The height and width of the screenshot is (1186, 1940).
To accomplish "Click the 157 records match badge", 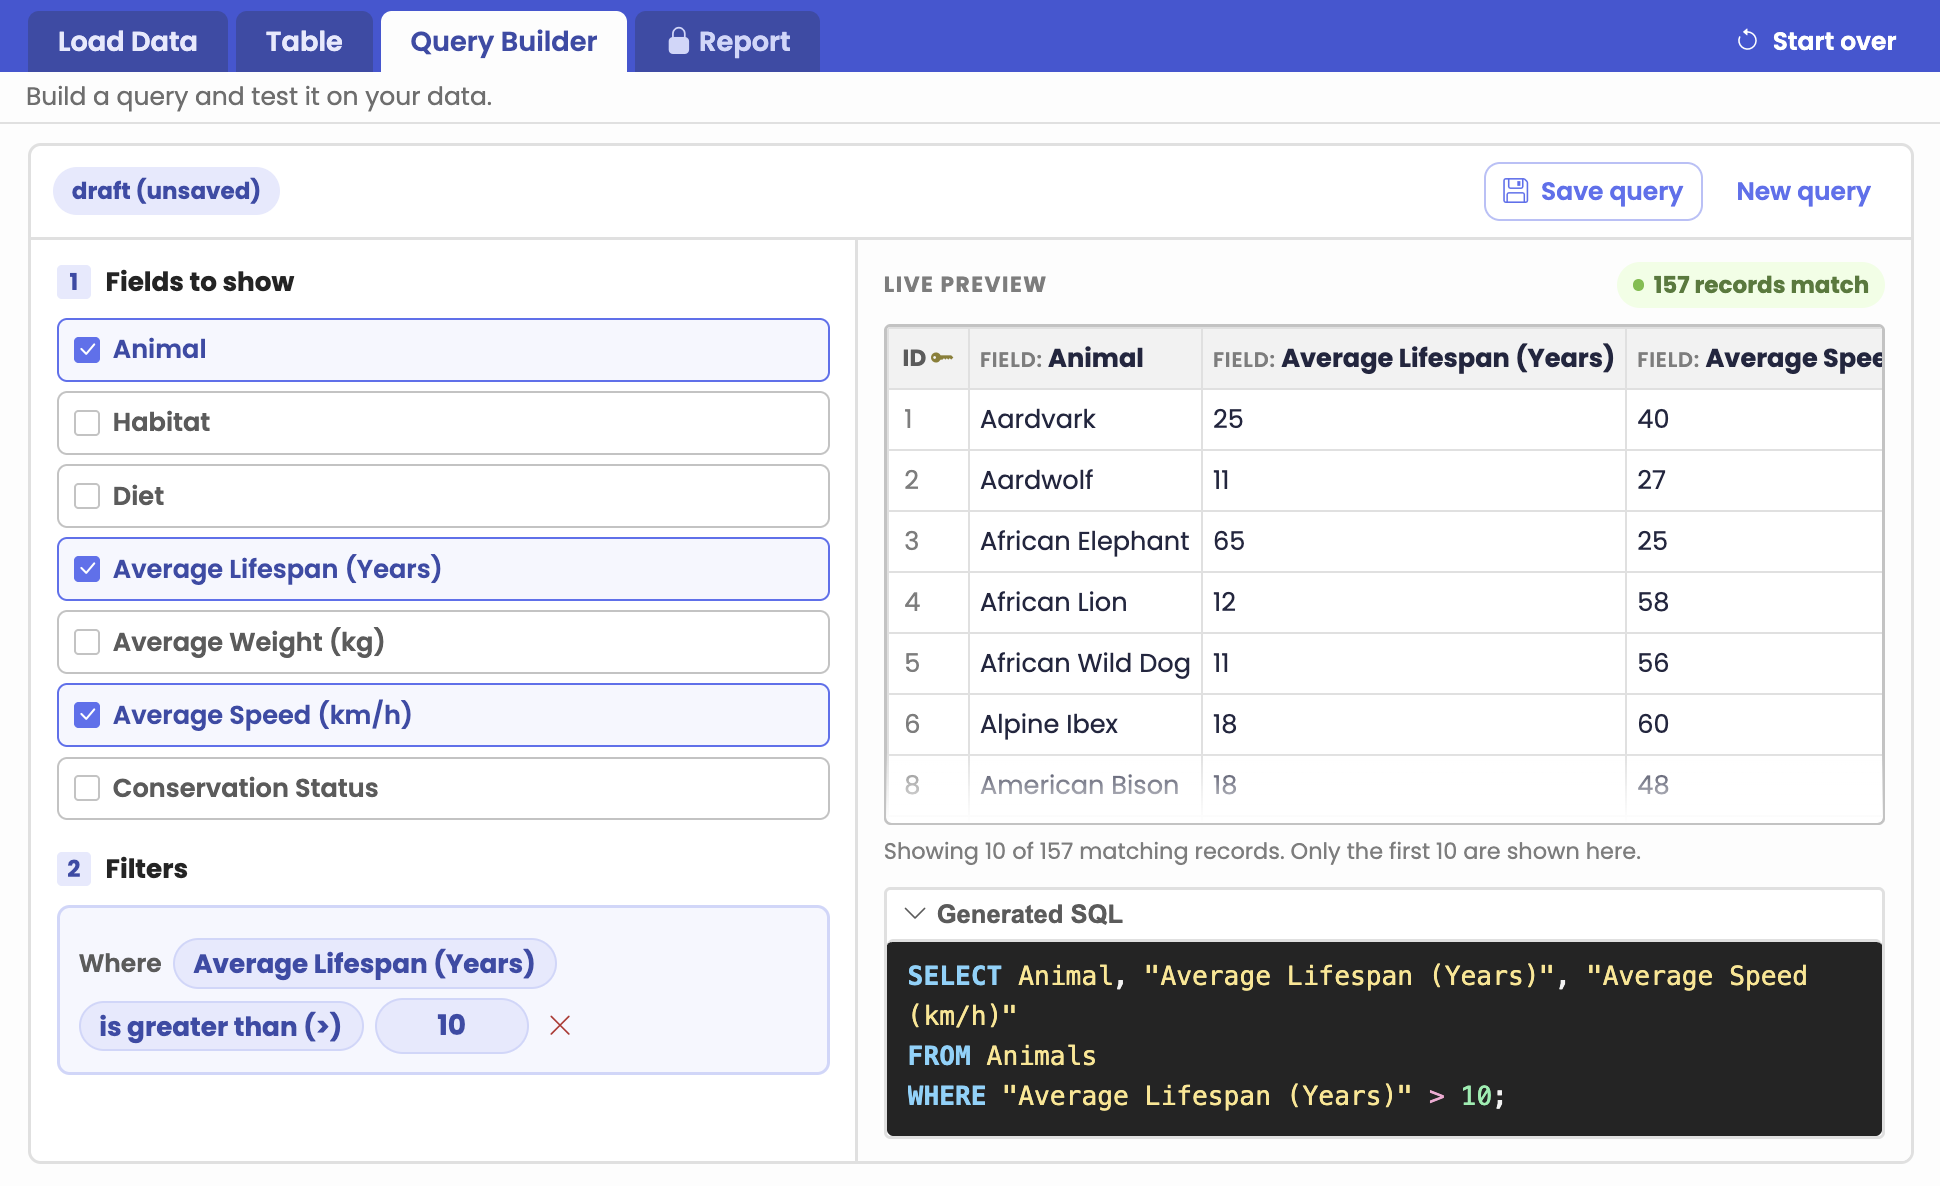I will [1751, 285].
